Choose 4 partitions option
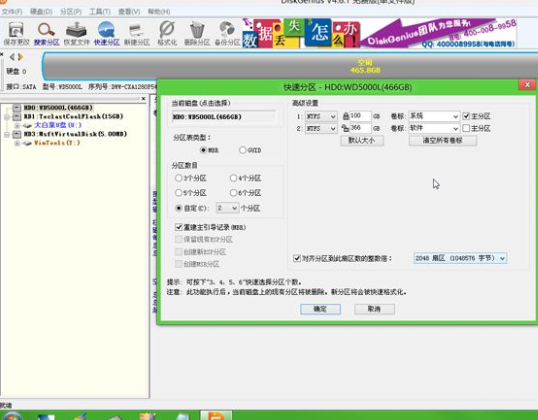Viewport: 538px width, 420px height. tap(233, 178)
